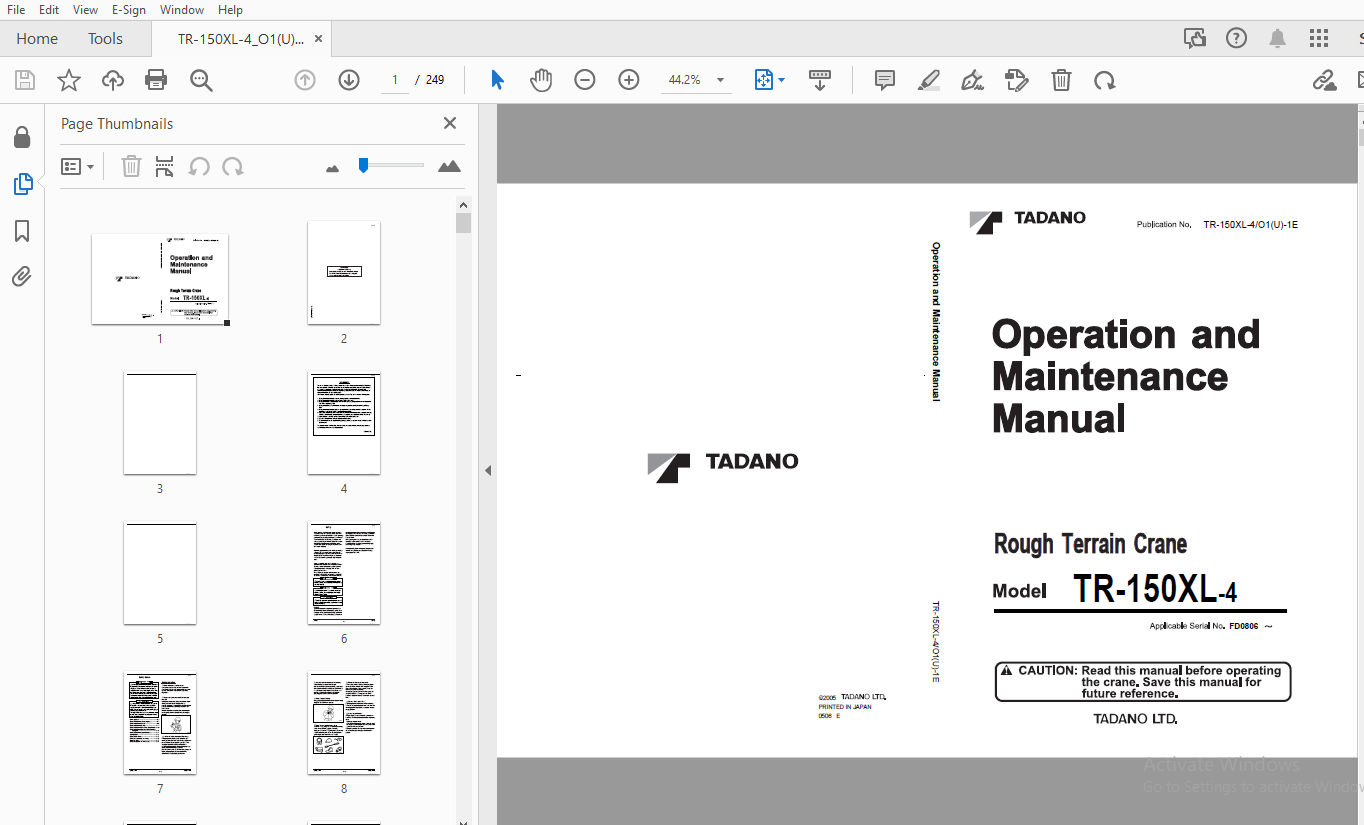
Task: Open the Attachments paperclip icon
Action: point(22,277)
